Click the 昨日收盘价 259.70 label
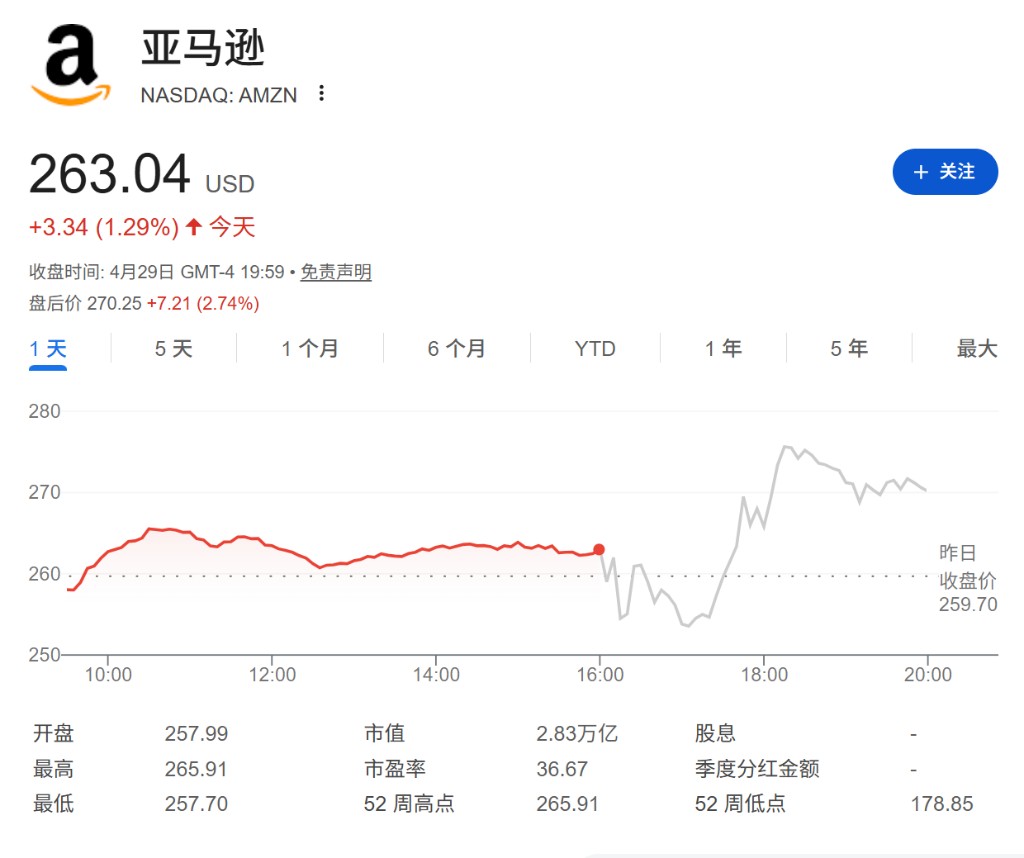This screenshot has height=858, width=1024. pos(967,578)
